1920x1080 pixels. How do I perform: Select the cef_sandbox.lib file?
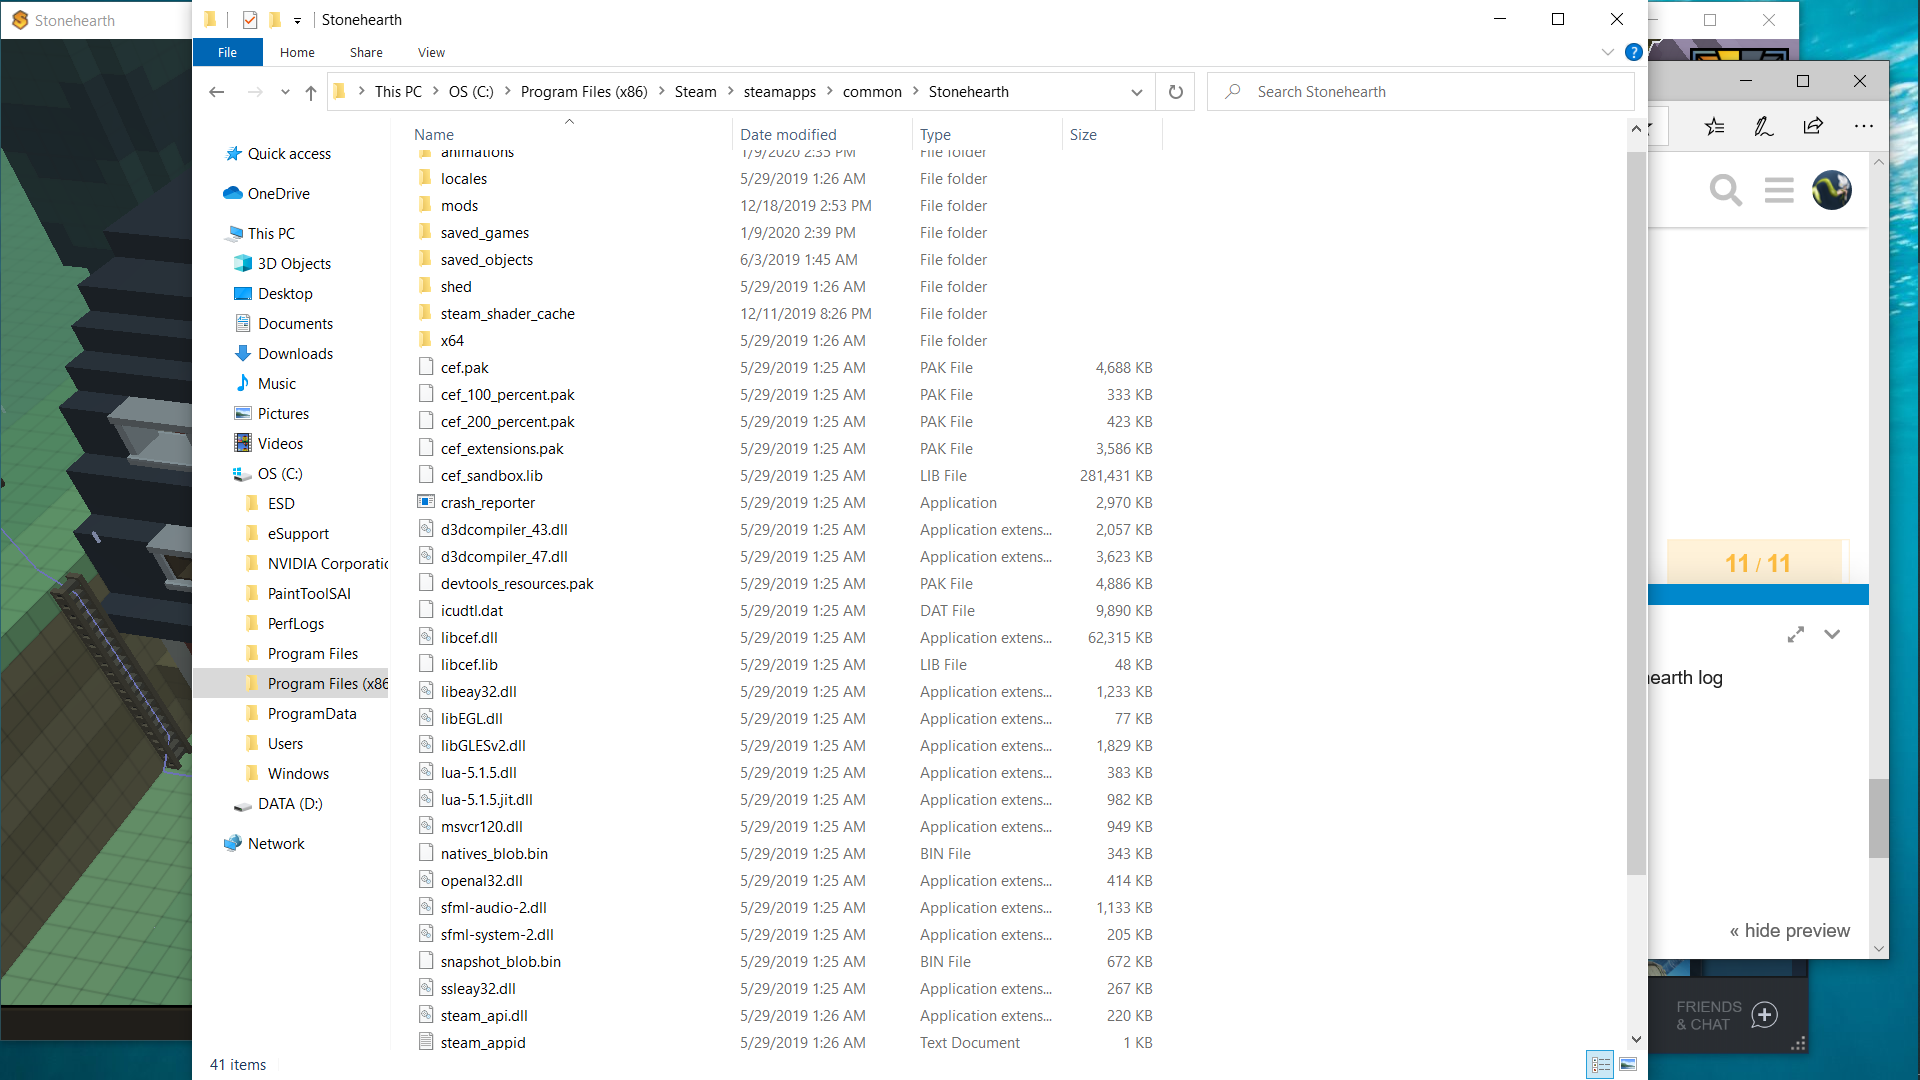pyautogui.click(x=491, y=476)
